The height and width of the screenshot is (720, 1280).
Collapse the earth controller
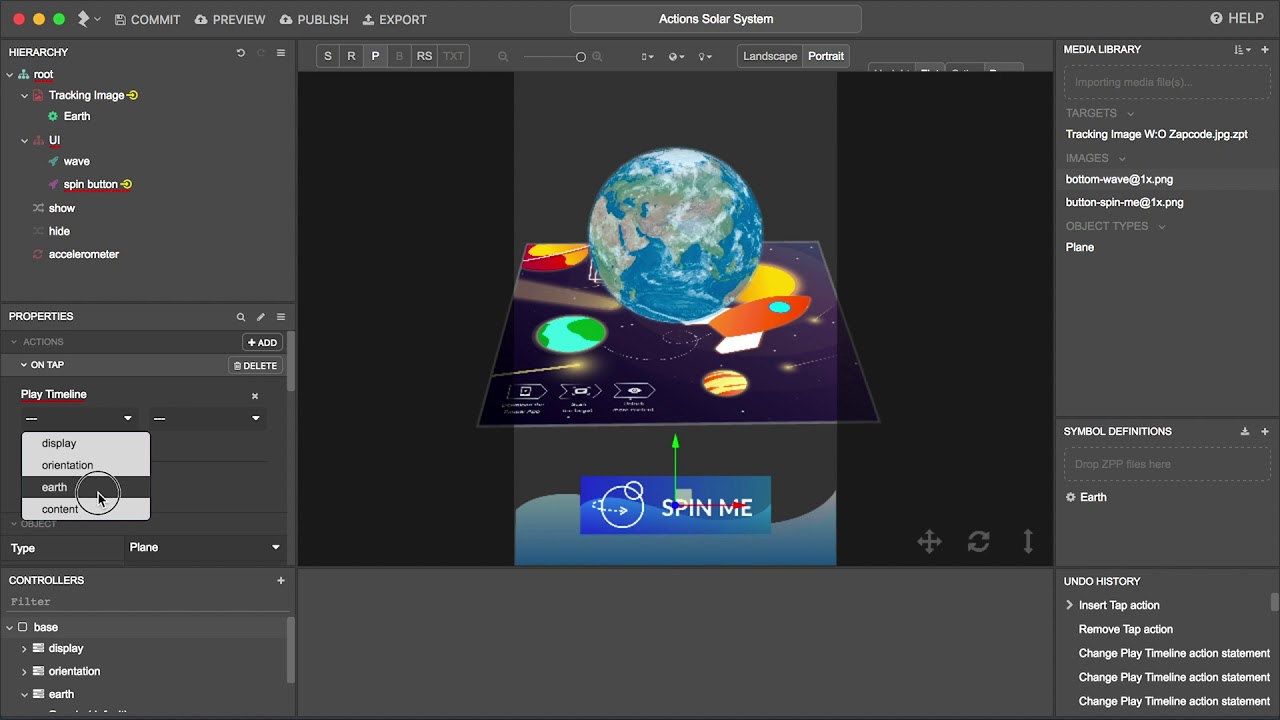coord(25,695)
